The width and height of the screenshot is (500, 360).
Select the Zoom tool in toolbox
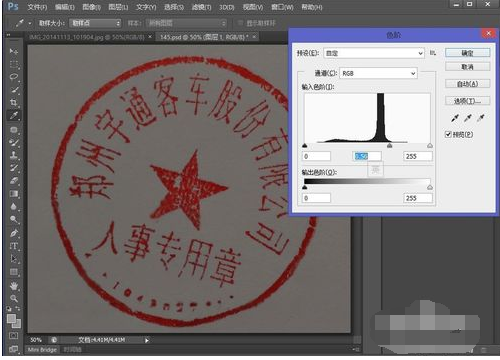pyautogui.click(x=14, y=298)
